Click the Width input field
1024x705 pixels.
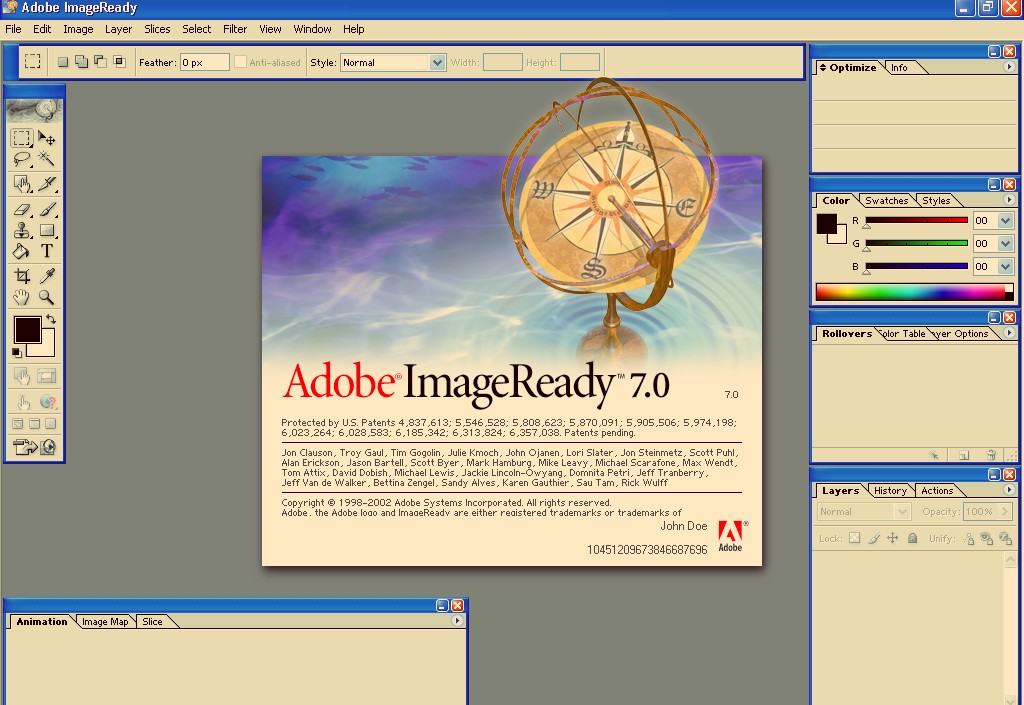point(502,63)
